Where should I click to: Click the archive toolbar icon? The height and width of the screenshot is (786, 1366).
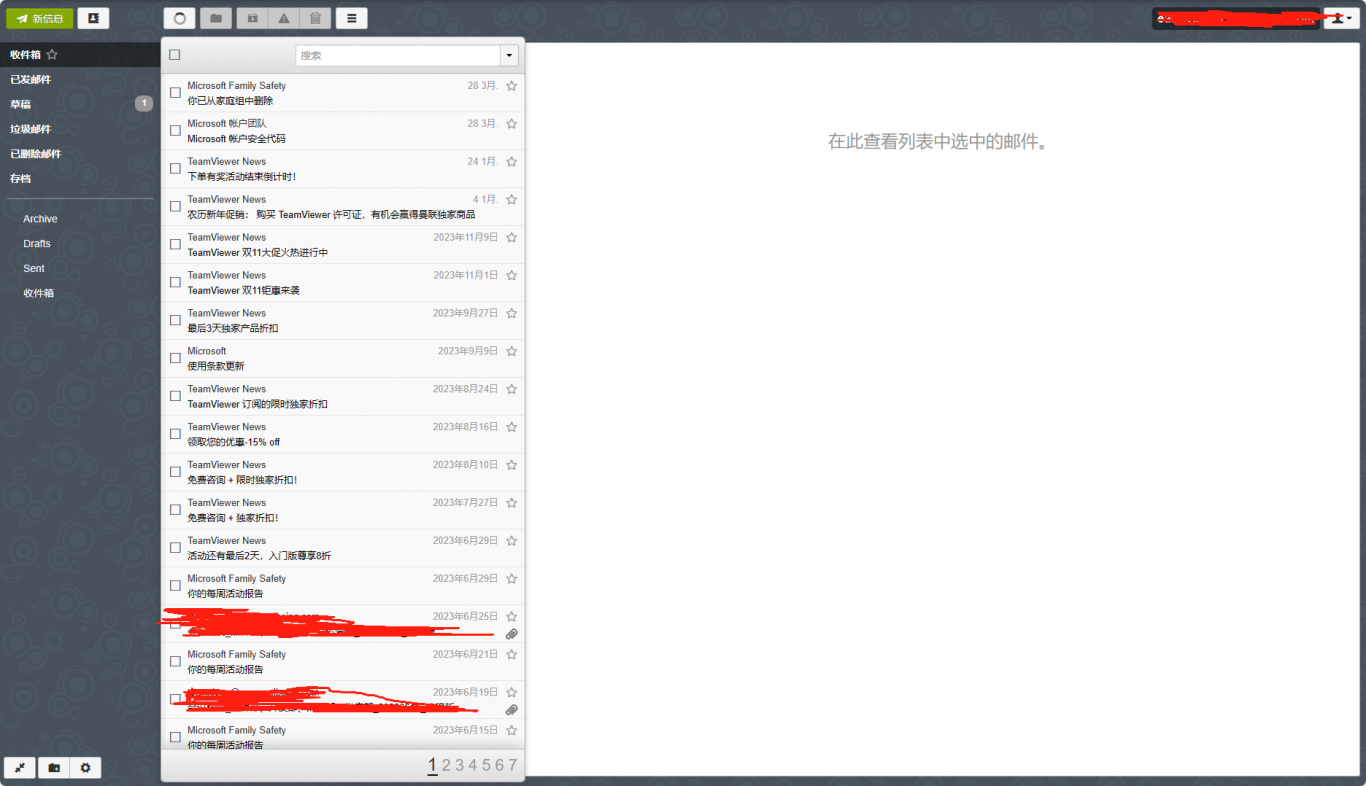(252, 18)
